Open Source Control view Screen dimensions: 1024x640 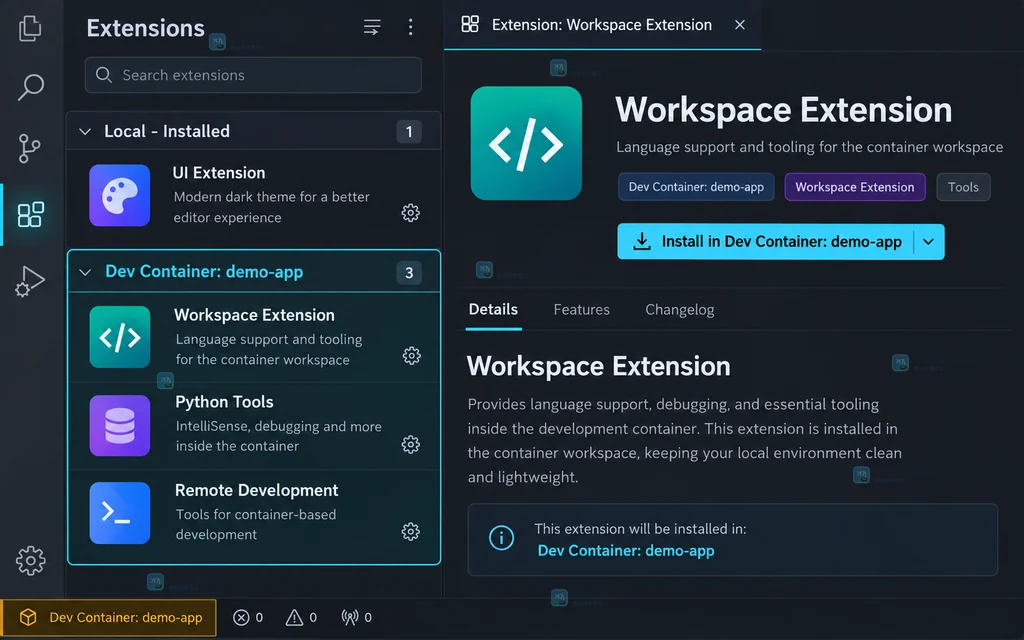29,148
